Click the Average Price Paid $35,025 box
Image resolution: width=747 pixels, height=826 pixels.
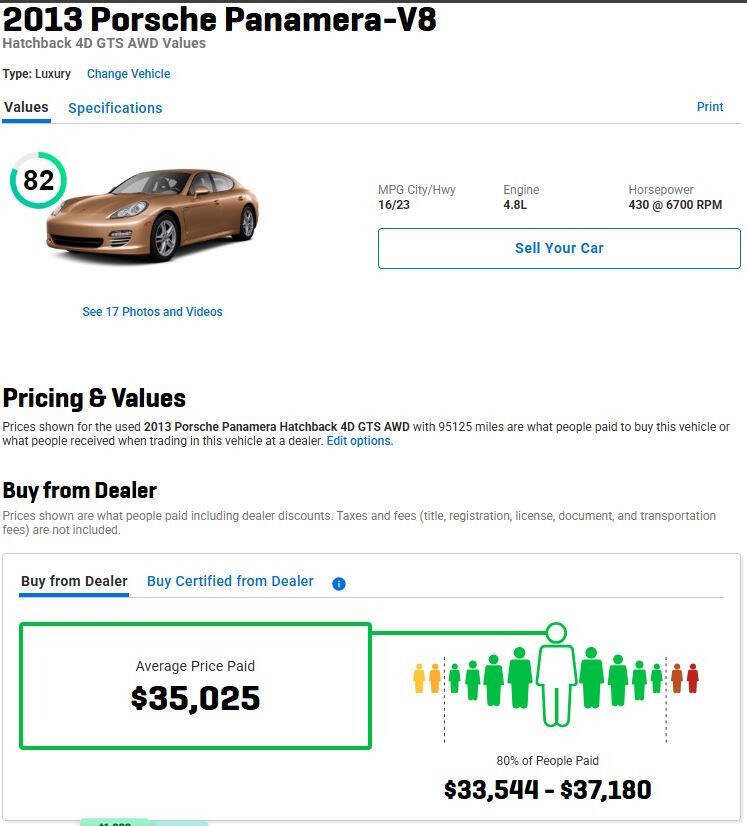coord(195,686)
